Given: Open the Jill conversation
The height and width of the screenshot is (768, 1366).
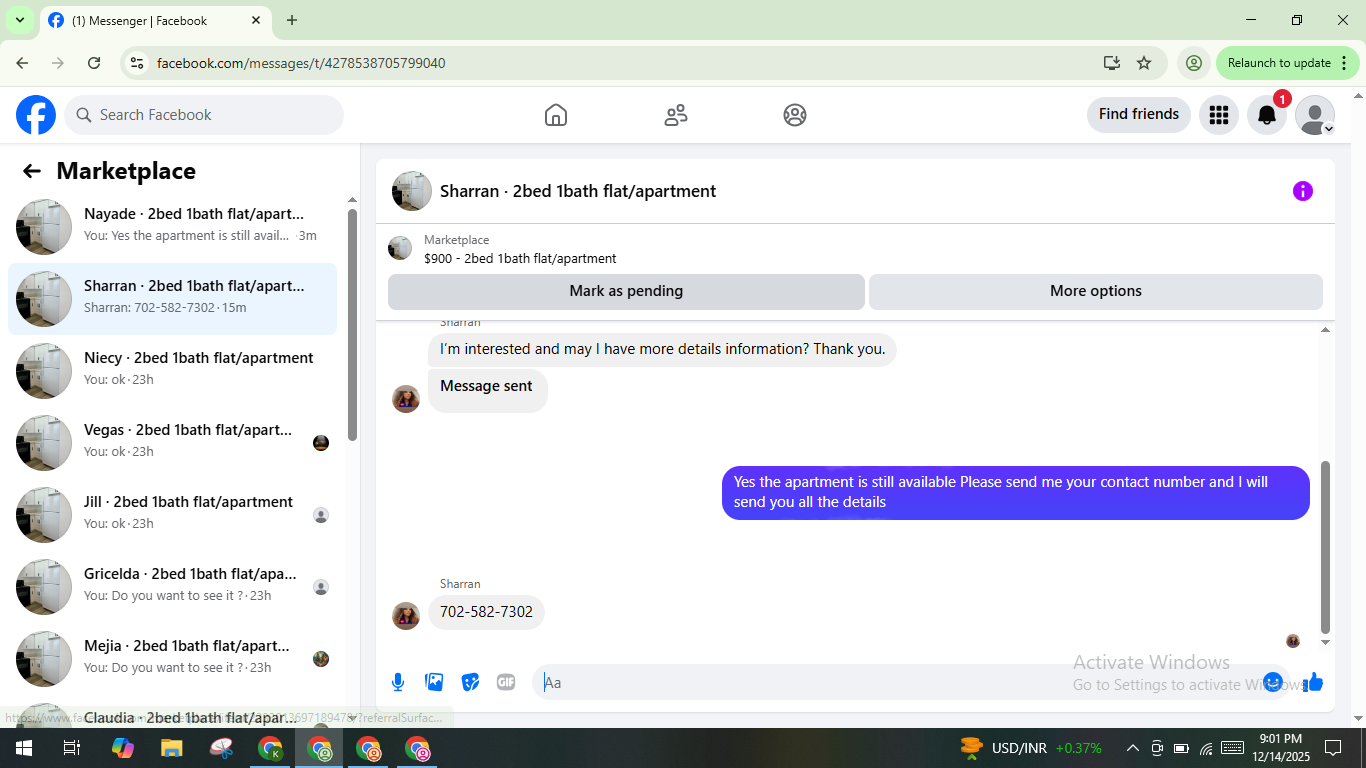Looking at the screenshot, I should click(172, 515).
